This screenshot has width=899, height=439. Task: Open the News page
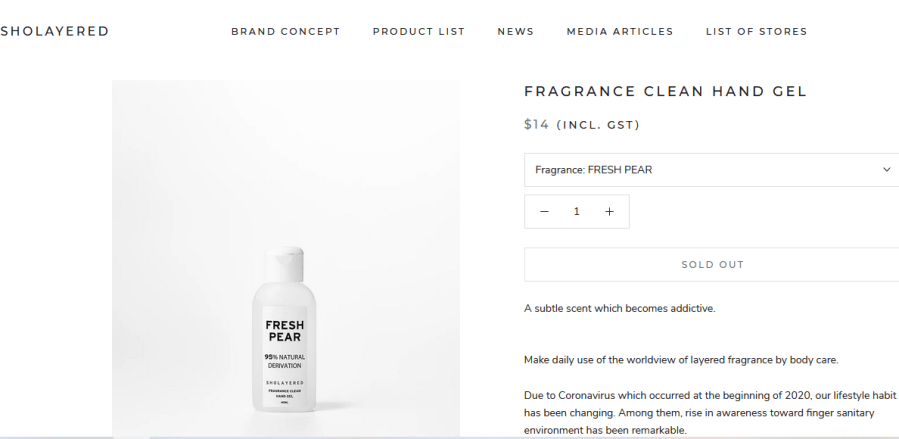(x=515, y=31)
